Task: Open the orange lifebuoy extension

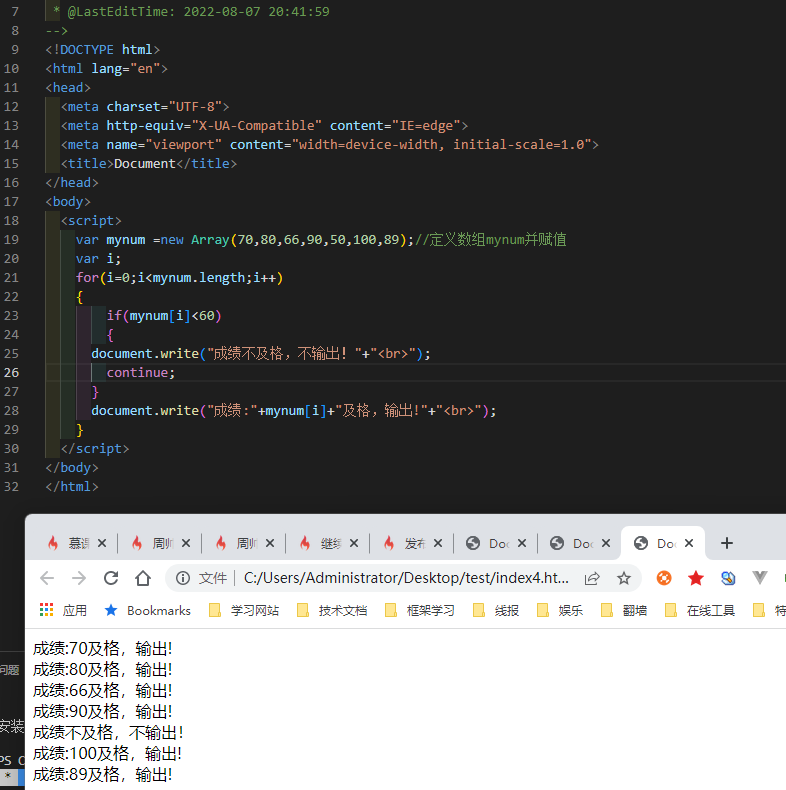Action: 664,578
